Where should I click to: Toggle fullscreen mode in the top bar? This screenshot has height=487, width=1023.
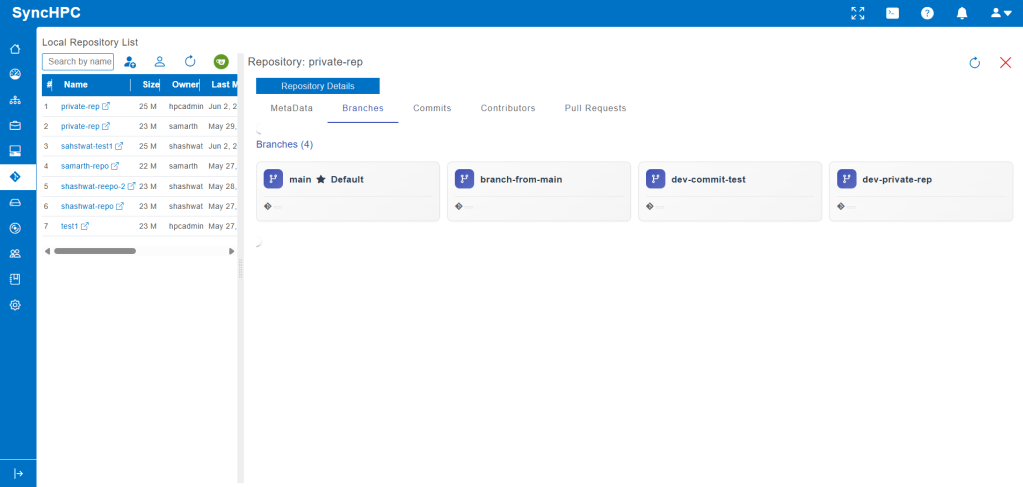[x=857, y=13]
